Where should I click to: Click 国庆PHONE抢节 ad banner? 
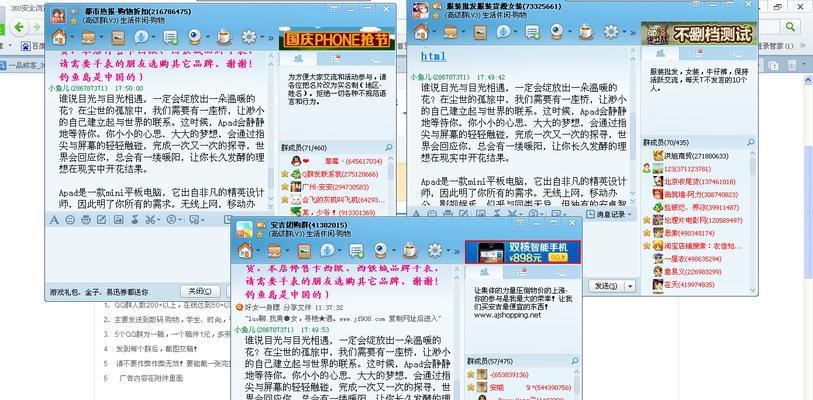pyautogui.click(x=337, y=38)
